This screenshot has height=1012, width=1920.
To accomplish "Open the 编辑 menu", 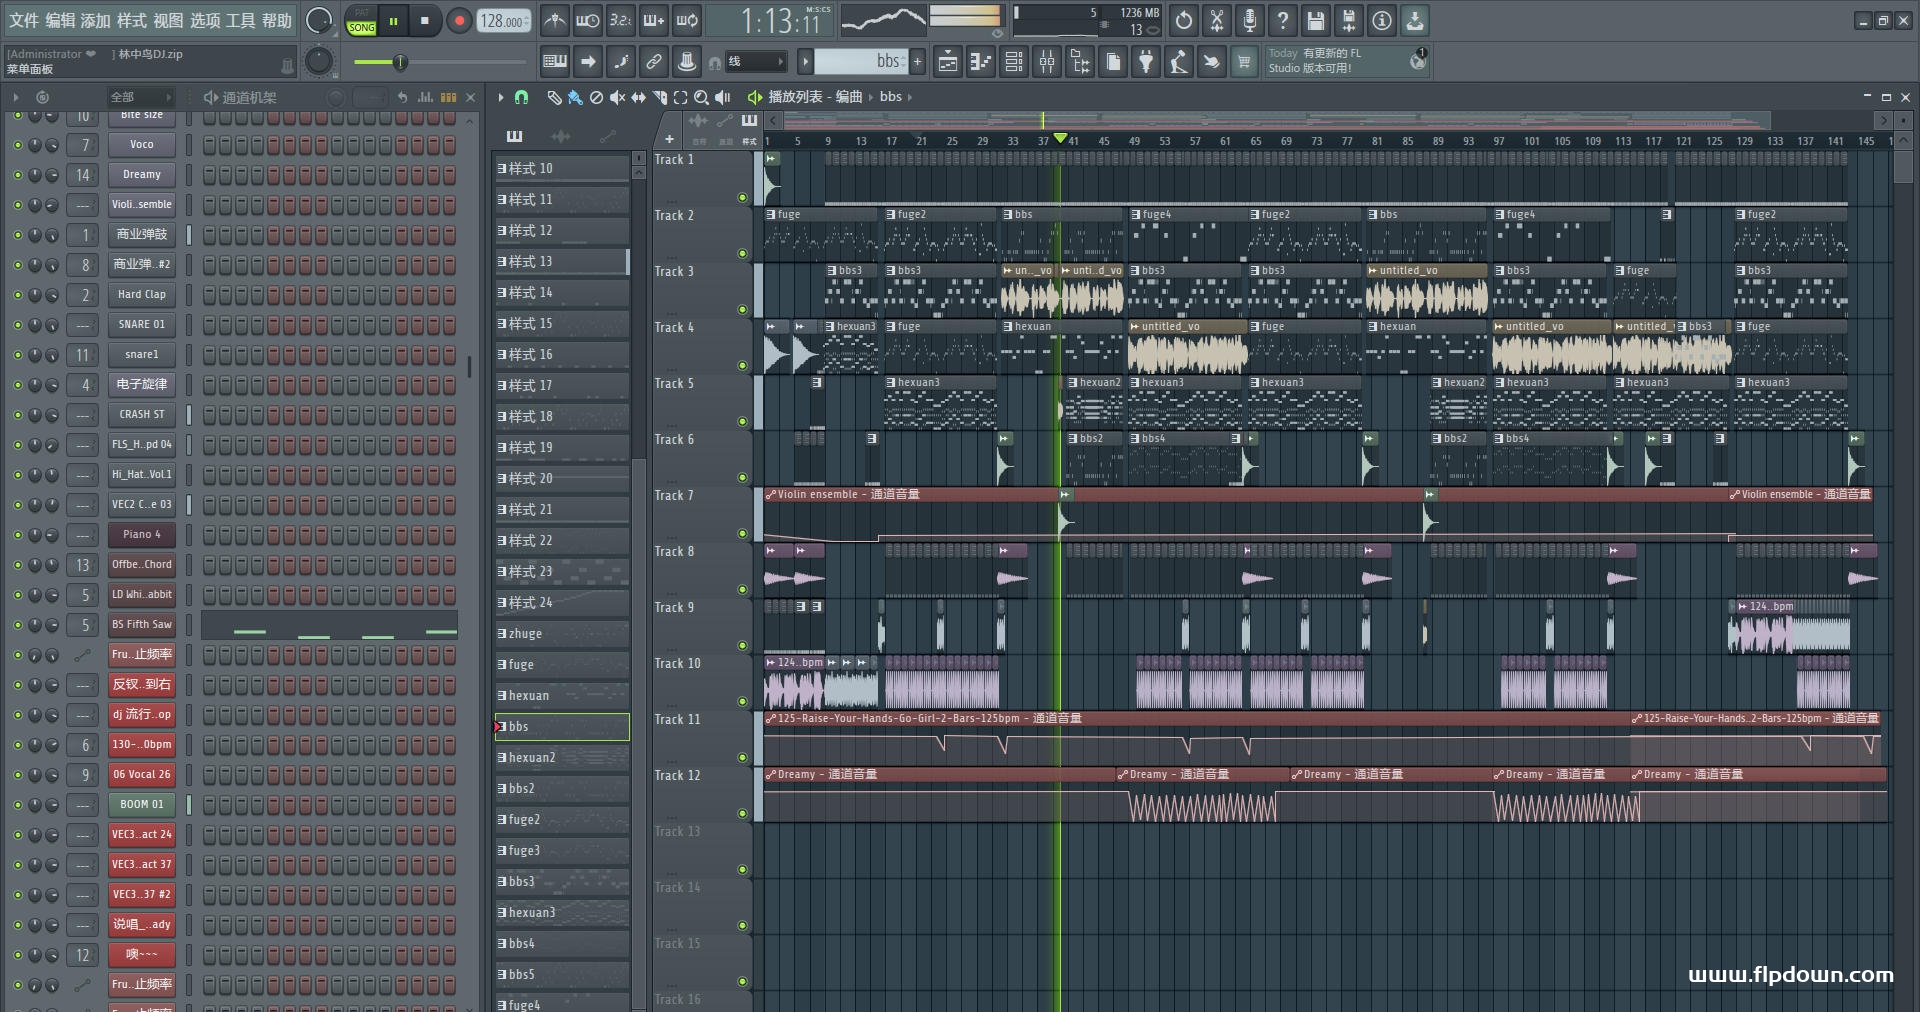I will pos(60,20).
